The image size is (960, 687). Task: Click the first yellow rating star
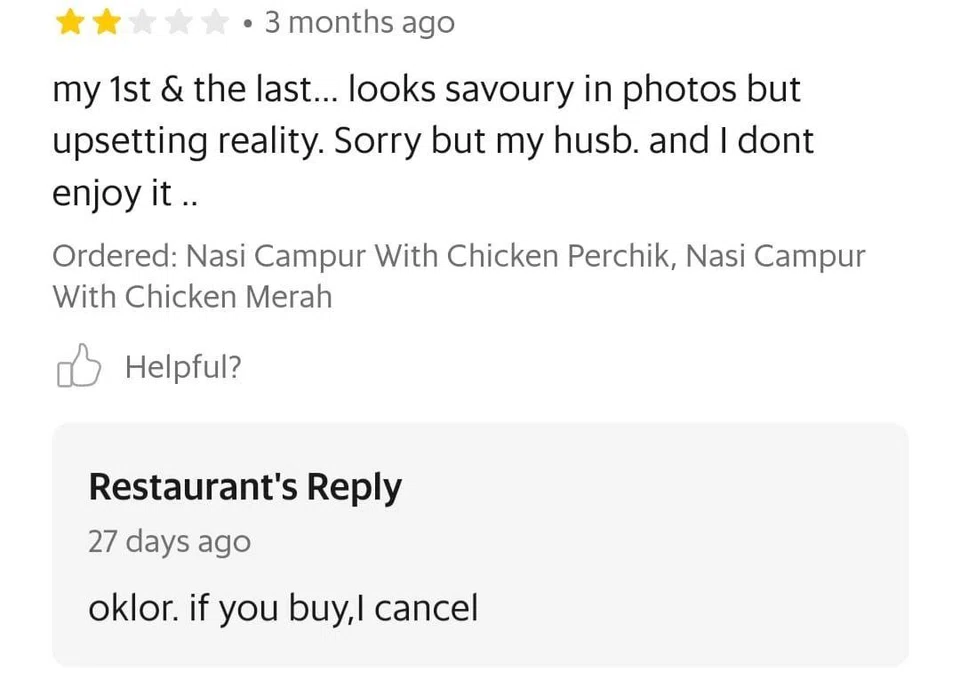click(x=69, y=23)
